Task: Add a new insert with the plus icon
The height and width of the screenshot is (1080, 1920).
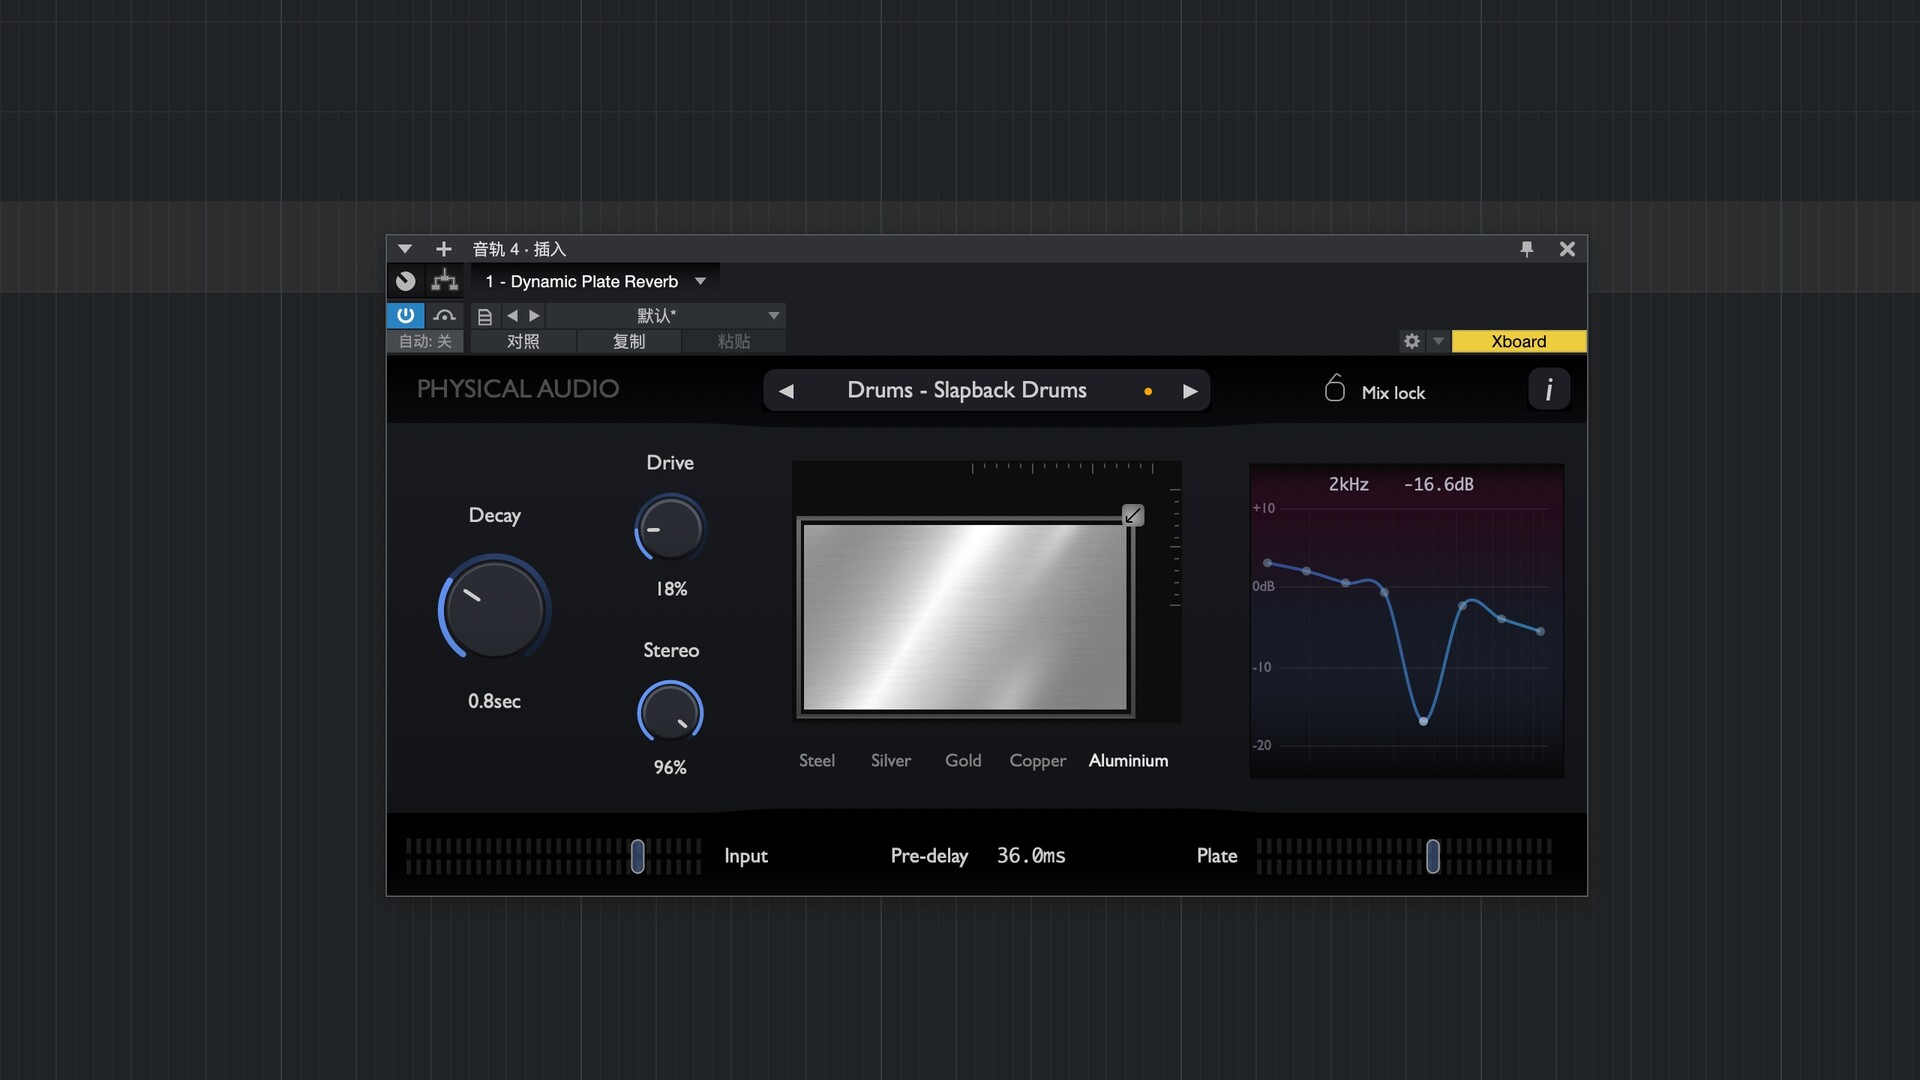Action: pyautogui.click(x=444, y=249)
